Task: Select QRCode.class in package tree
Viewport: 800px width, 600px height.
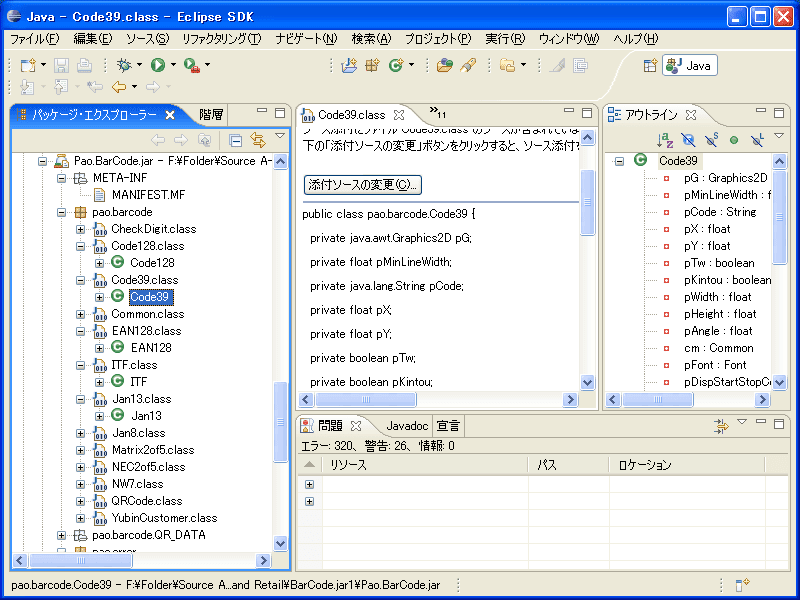Action: click(147, 501)
